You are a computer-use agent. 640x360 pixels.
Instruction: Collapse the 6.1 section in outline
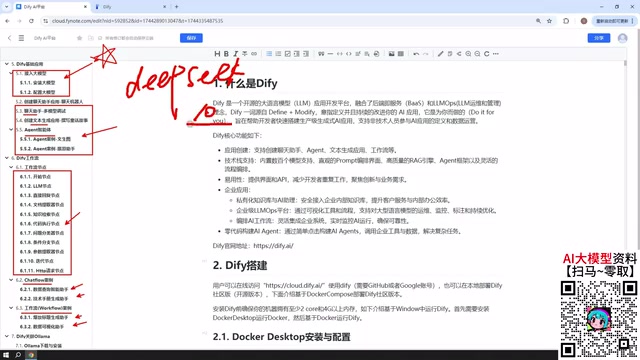click(x=11, y=167)
